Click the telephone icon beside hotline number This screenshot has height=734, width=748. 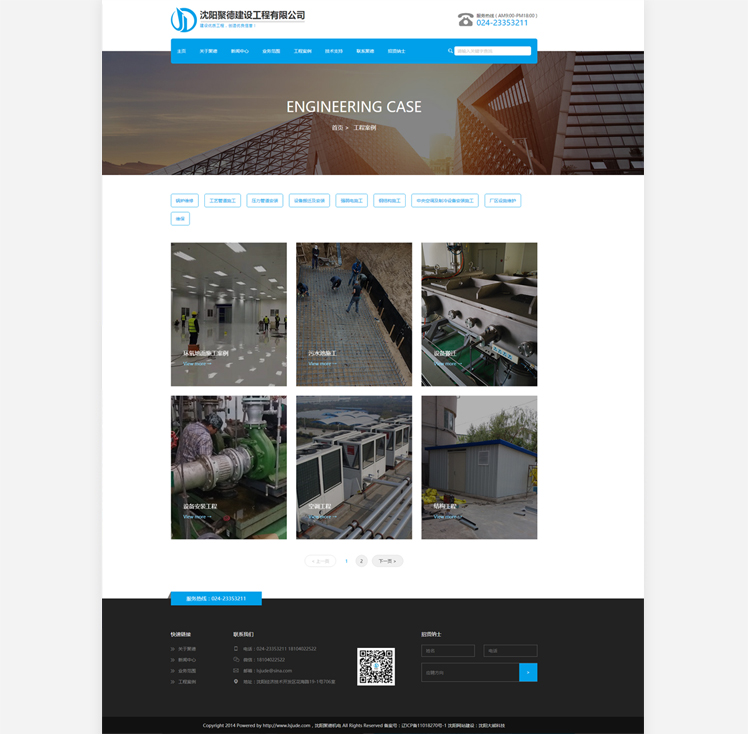[x=465, y=19]
